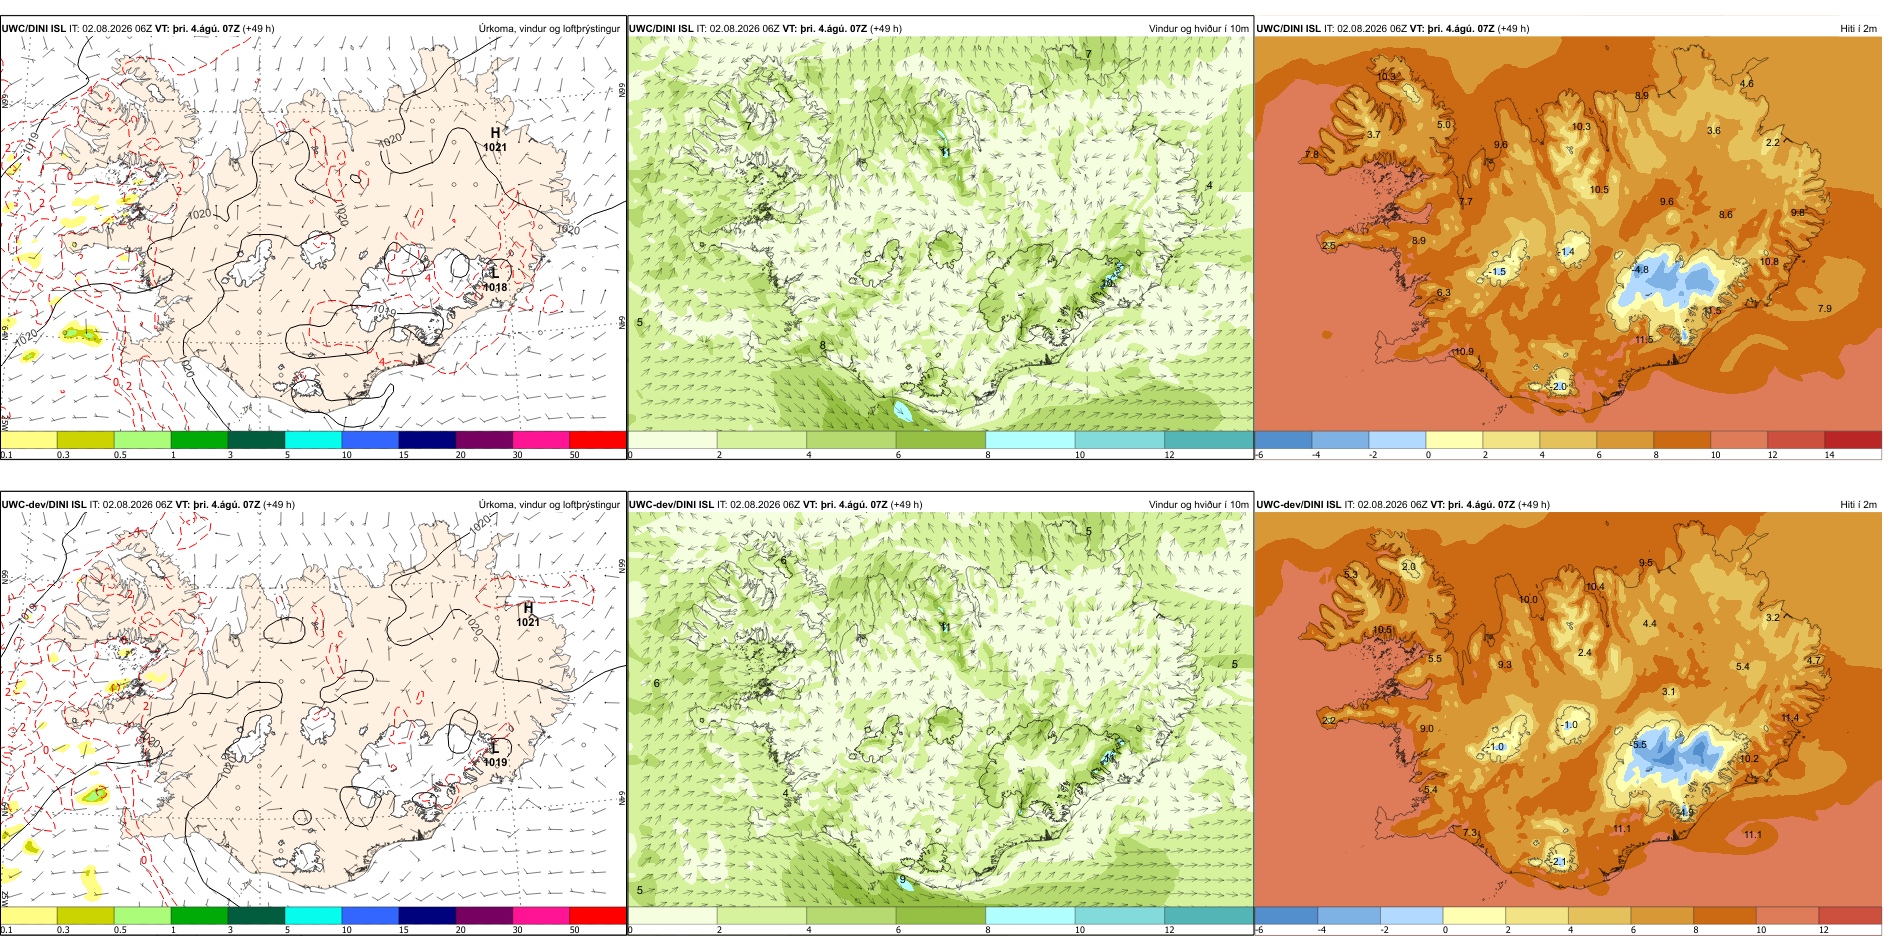Click the UWC-dev 'Vindur og hviður í 10m' title

(x=1199, y=505)
